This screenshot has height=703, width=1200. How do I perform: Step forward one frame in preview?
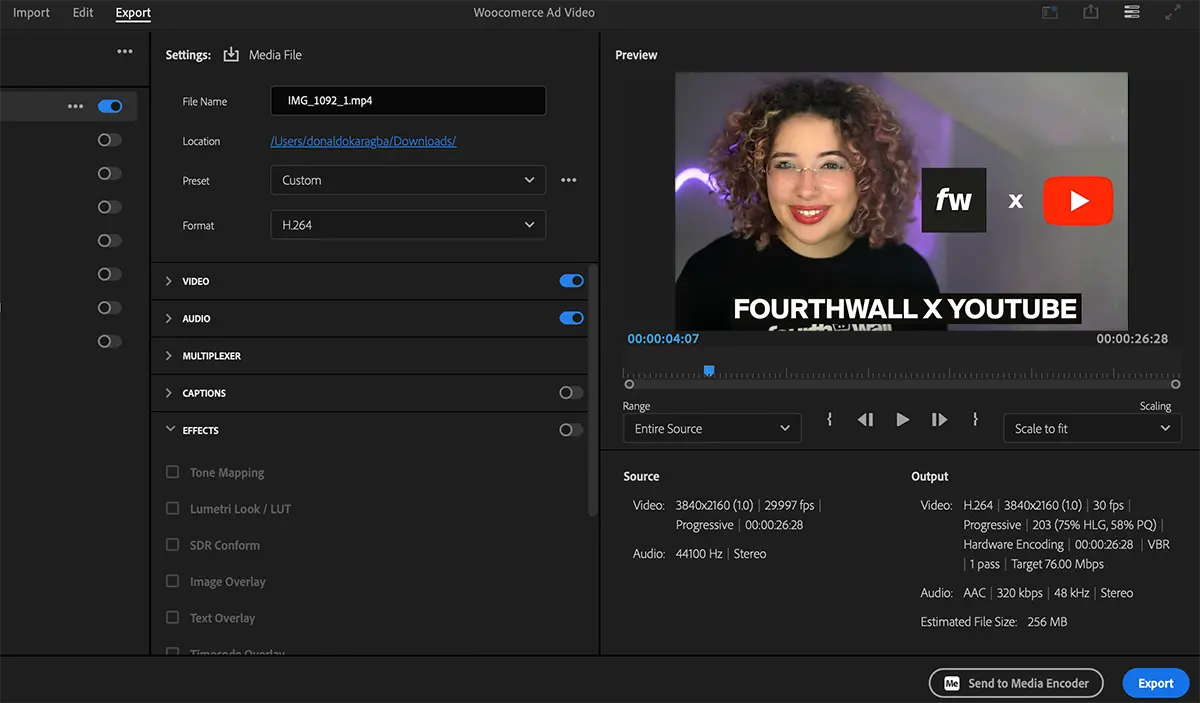tap(939, 420)
